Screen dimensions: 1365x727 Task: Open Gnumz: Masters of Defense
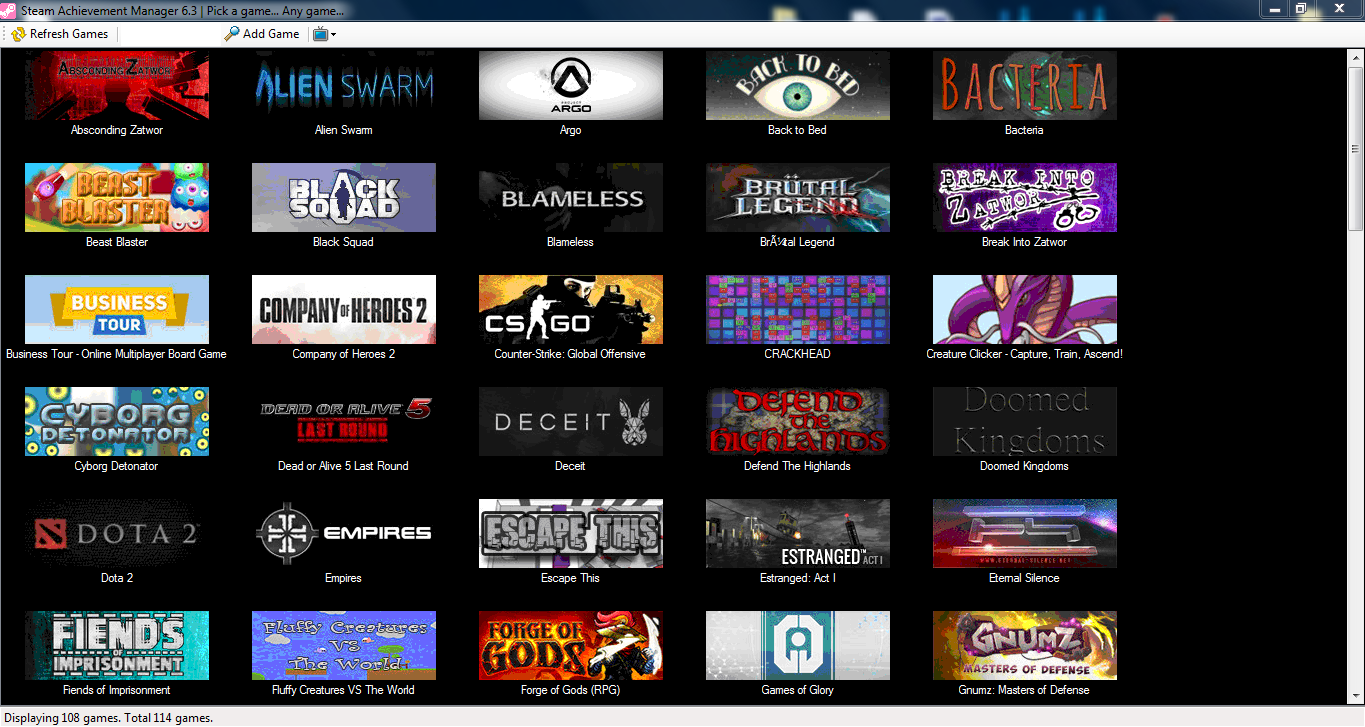point(1024,645)
